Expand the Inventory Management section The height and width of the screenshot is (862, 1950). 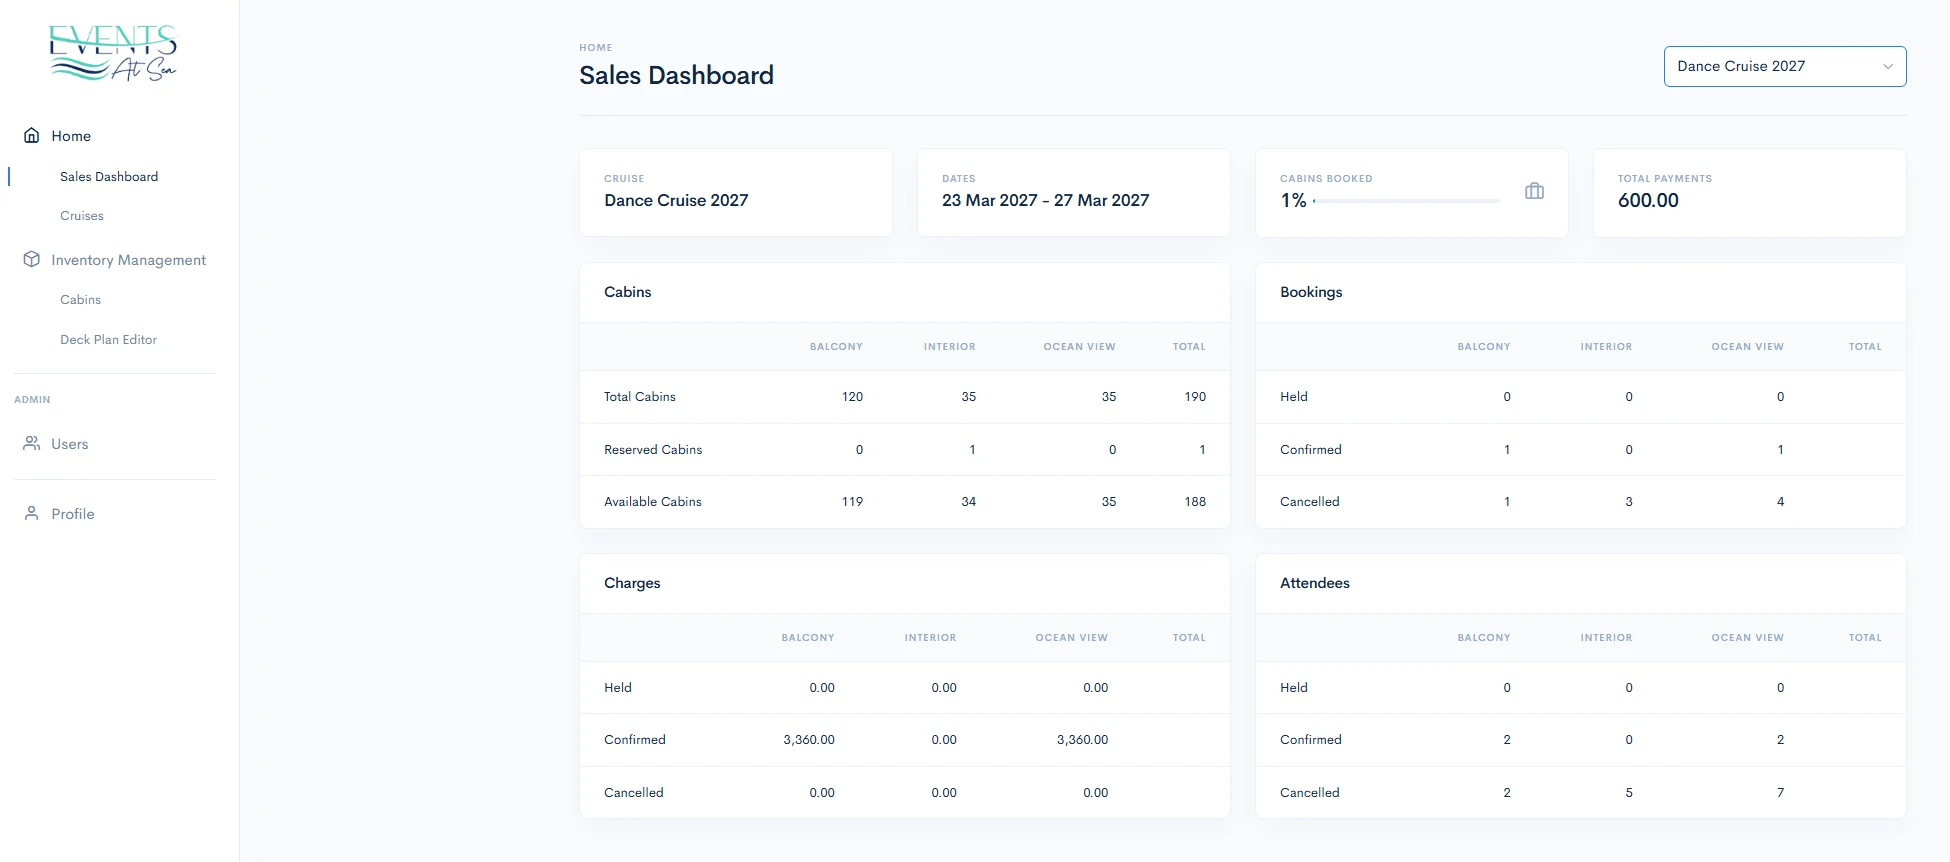point(128,260)
